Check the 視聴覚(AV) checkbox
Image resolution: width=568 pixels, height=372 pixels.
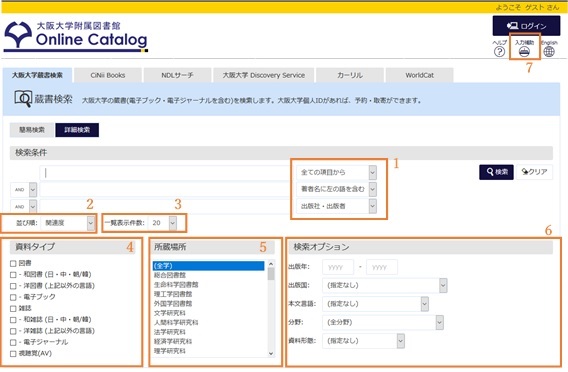click(13, 354)
